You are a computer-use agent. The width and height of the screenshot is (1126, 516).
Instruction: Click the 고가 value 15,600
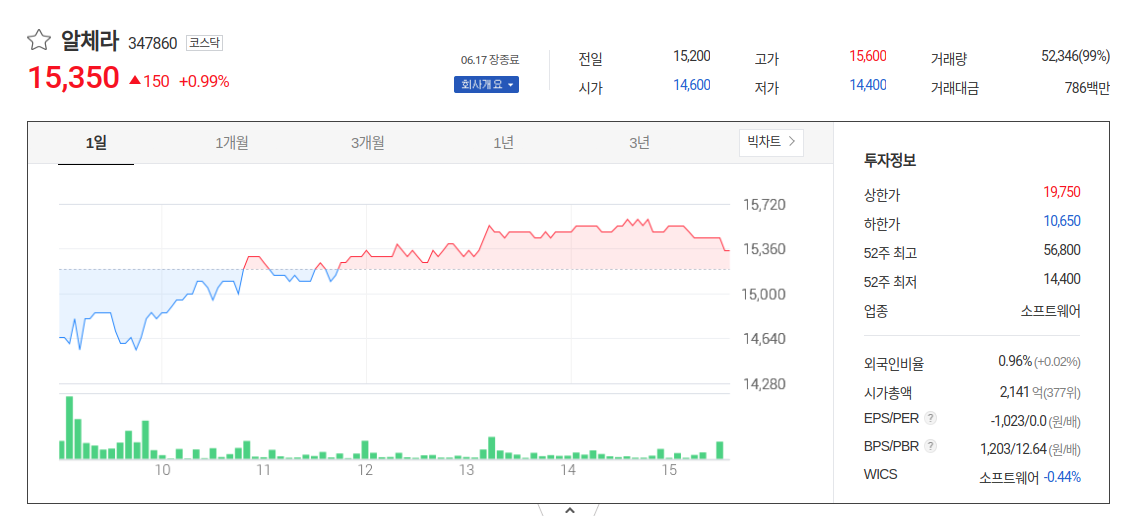pyautogui.click(x=867, y=56)
